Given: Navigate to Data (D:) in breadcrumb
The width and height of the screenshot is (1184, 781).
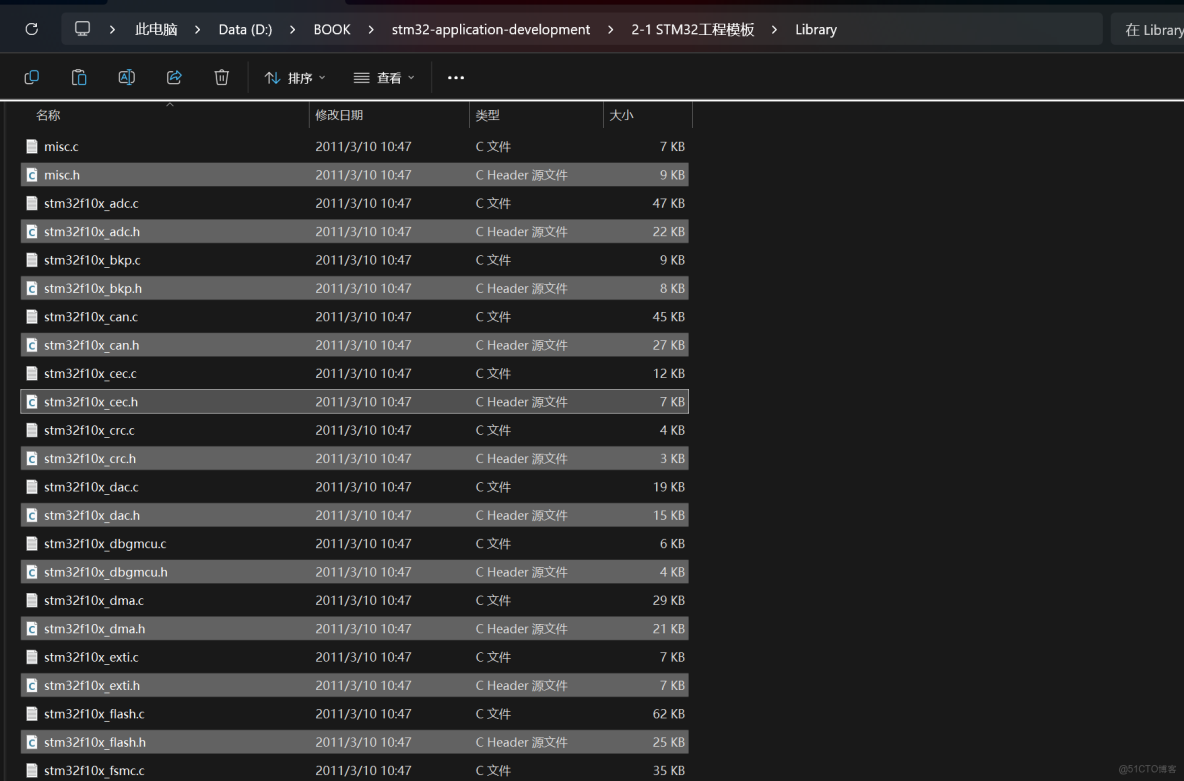Looking at the screenshot, I should coord(245,29).
